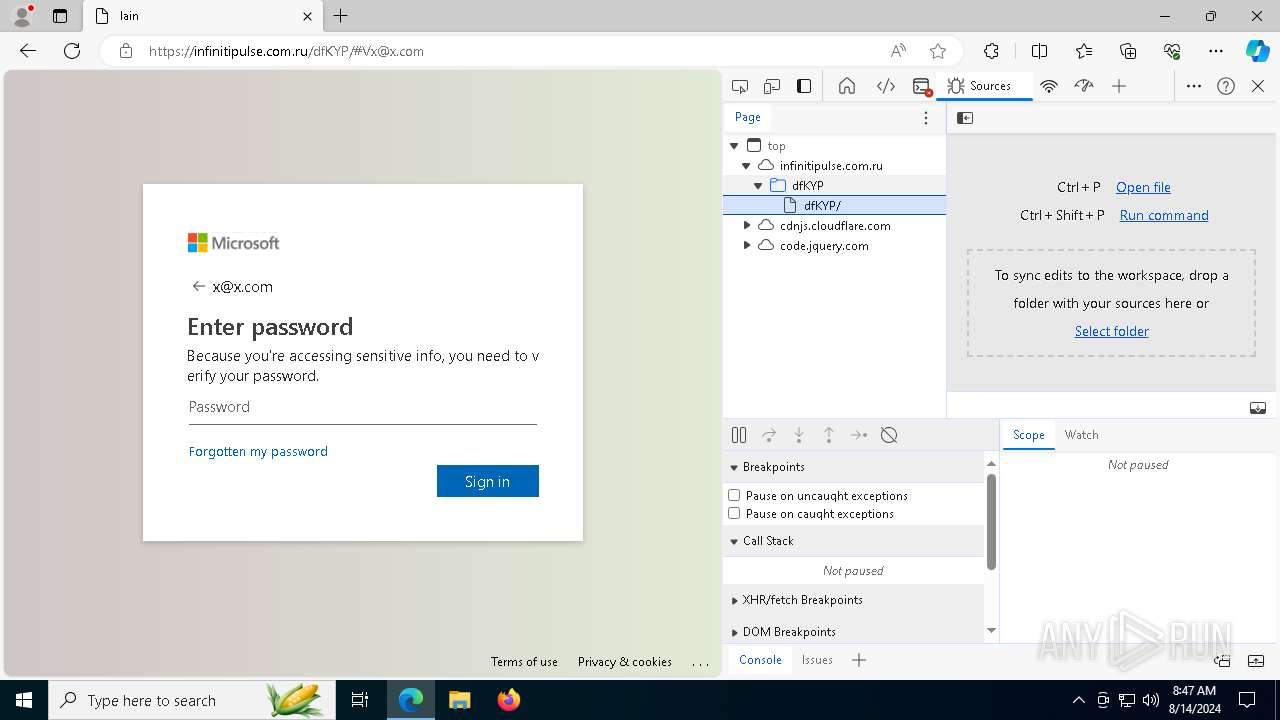Add more tools with the plus icon
Image resolution: width=1280 pixels, height=720 pixels.
click(x=1119, y=86)
